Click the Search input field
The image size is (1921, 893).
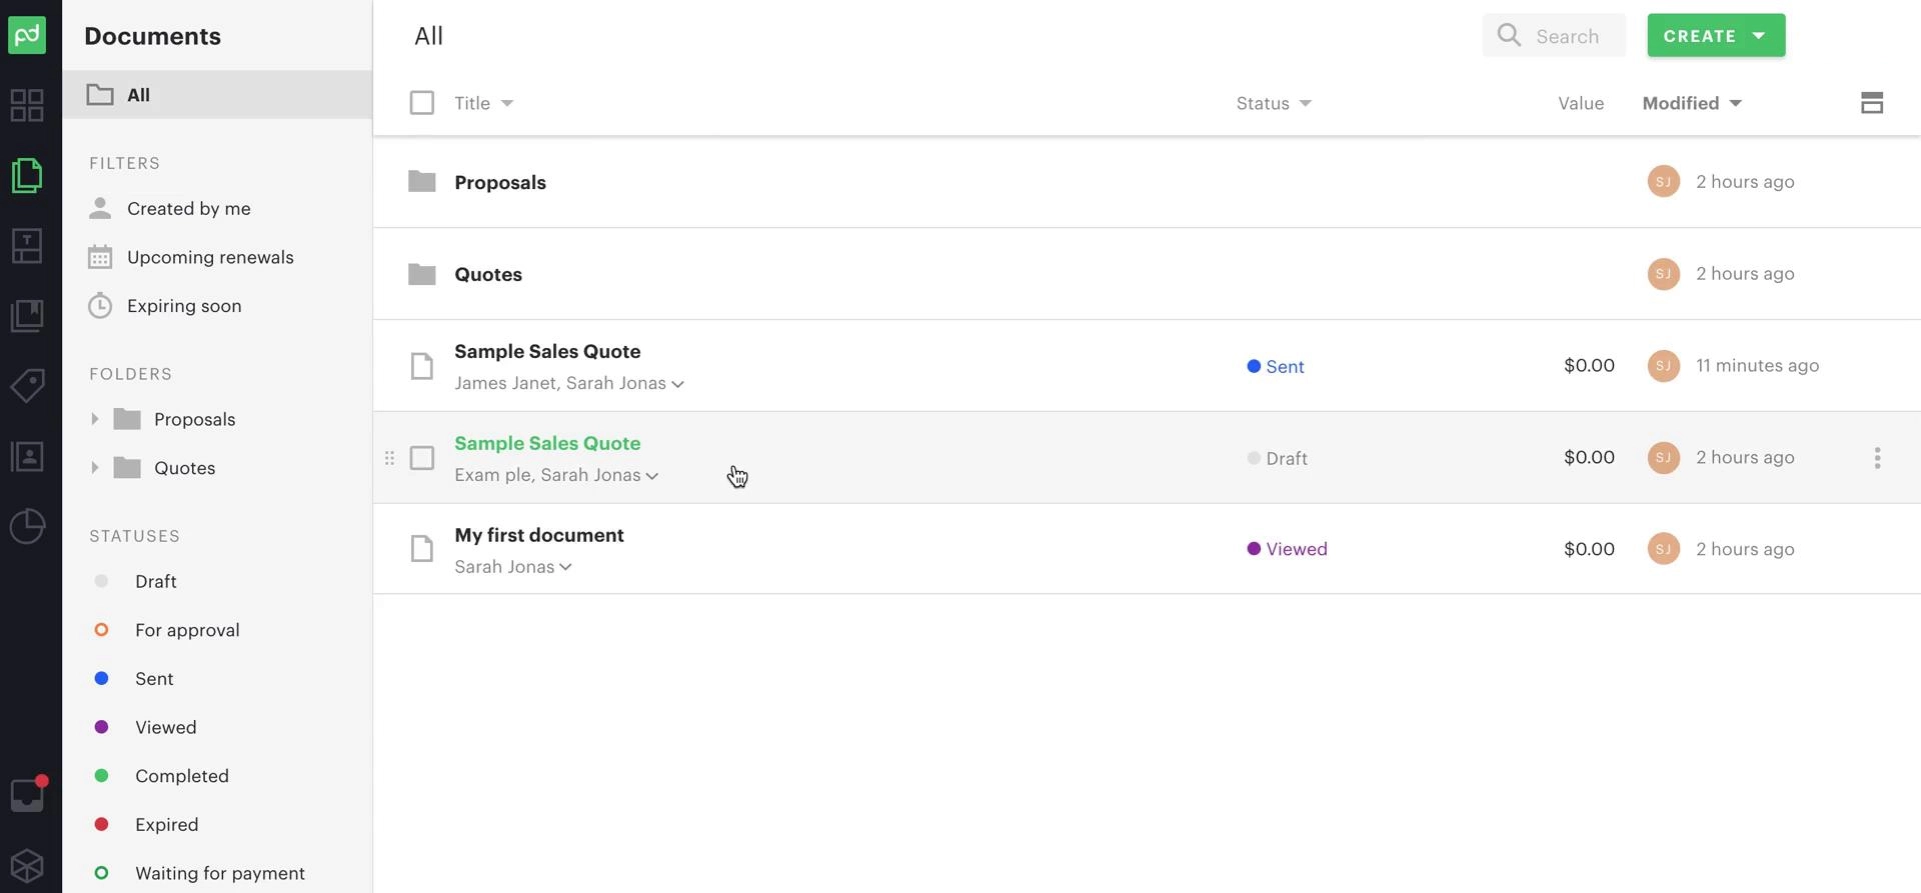[1554, 36]
